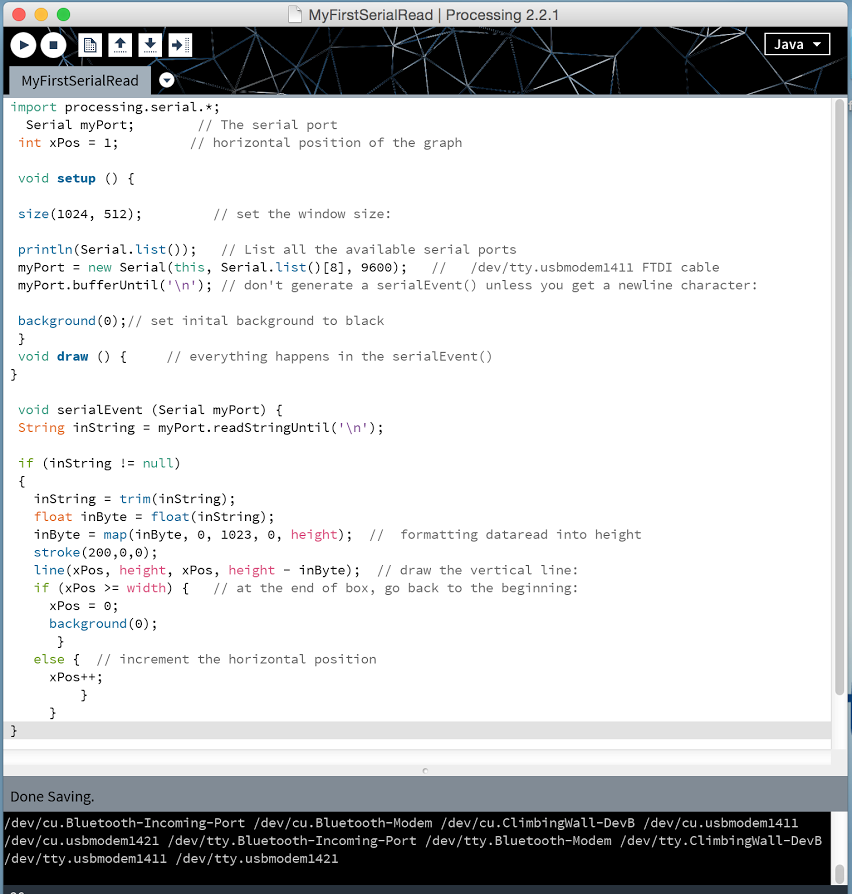Open a sketch using the up-arrow icon

pyautogui.click(x=120, y=45)
